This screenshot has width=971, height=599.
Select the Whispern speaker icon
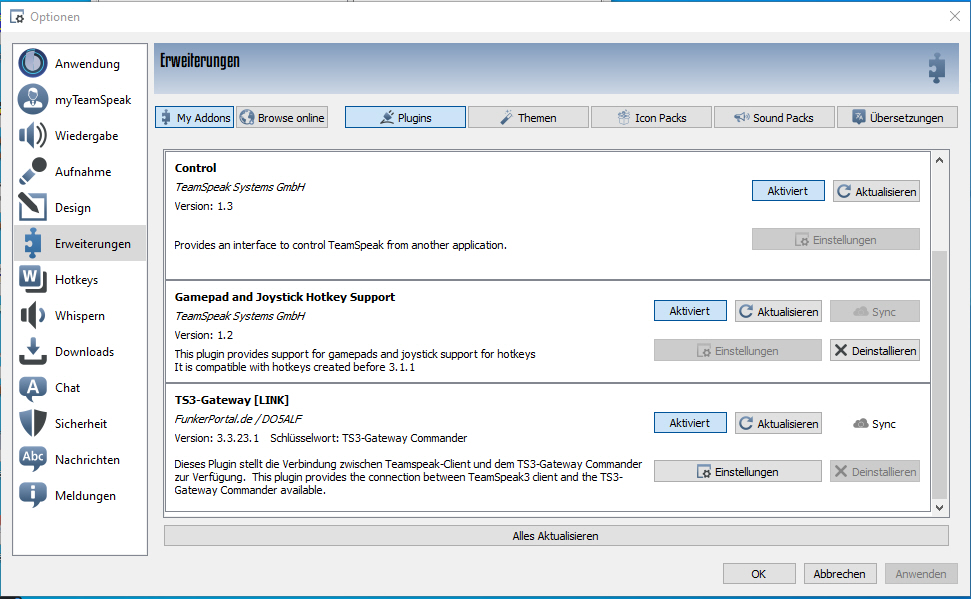(33, 315)
